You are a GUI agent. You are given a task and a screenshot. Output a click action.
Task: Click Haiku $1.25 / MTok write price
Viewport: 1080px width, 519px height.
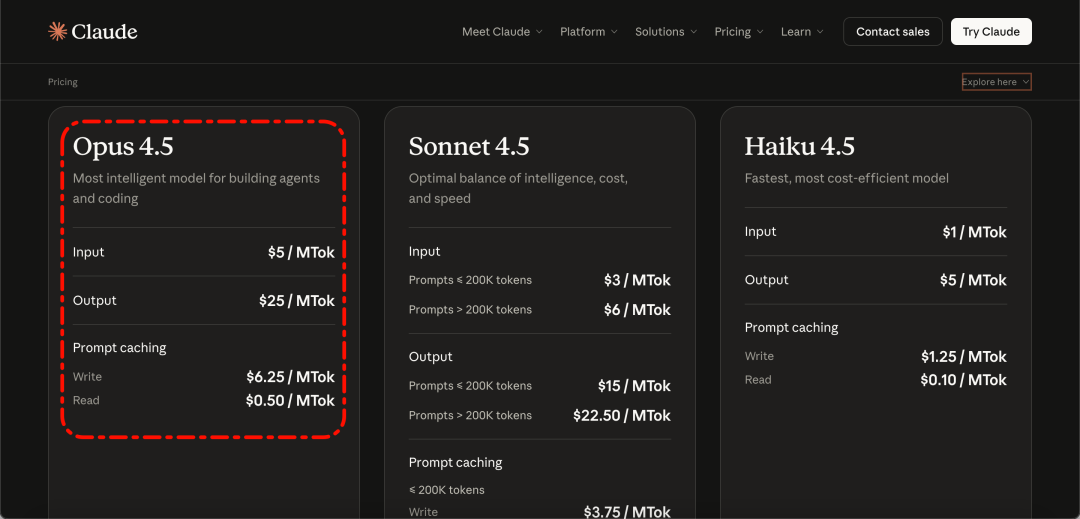coord(963,357)
